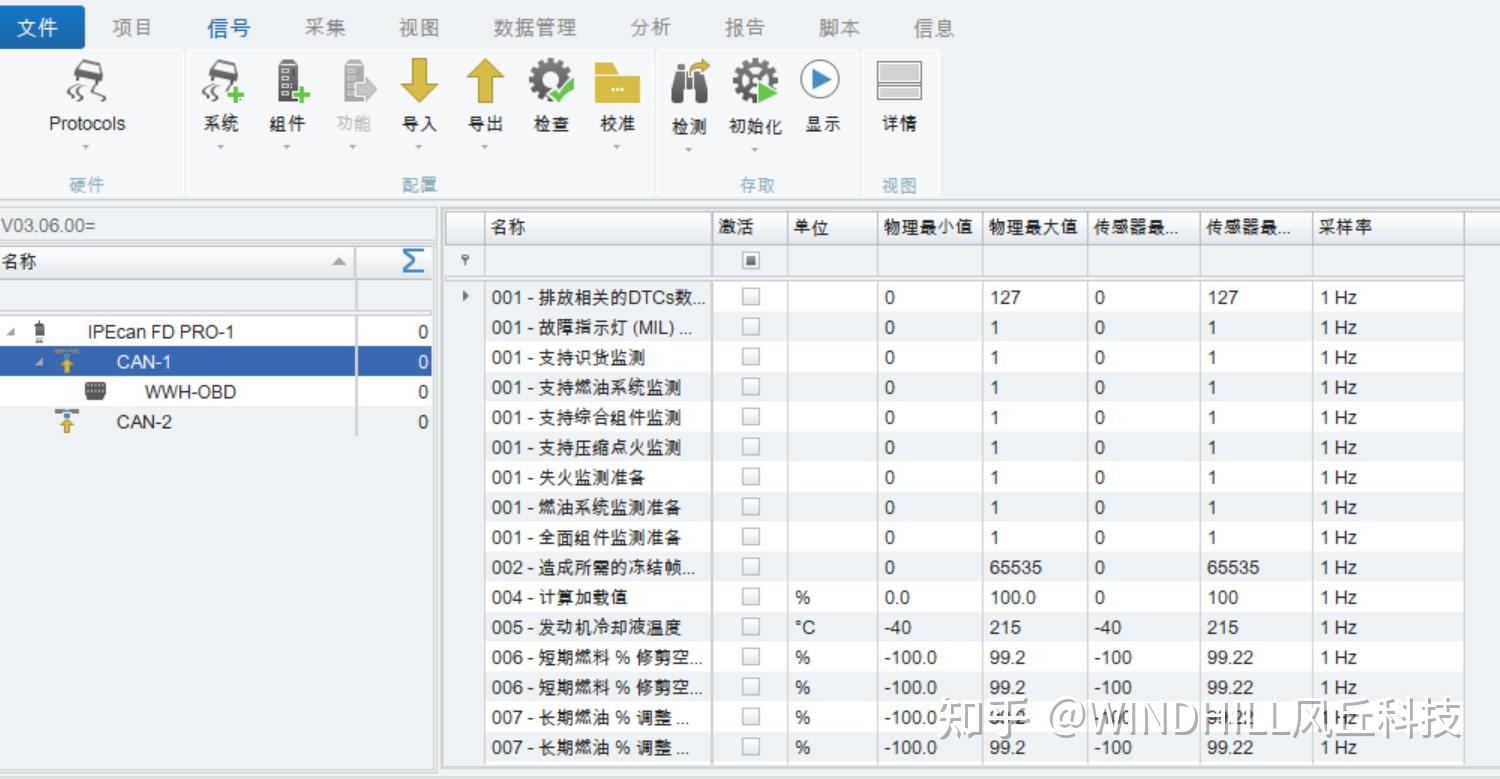Switch to the 信号 ribbon tab
The image size is (1500, 779).
pyautogui.click(x=228, y=27)
